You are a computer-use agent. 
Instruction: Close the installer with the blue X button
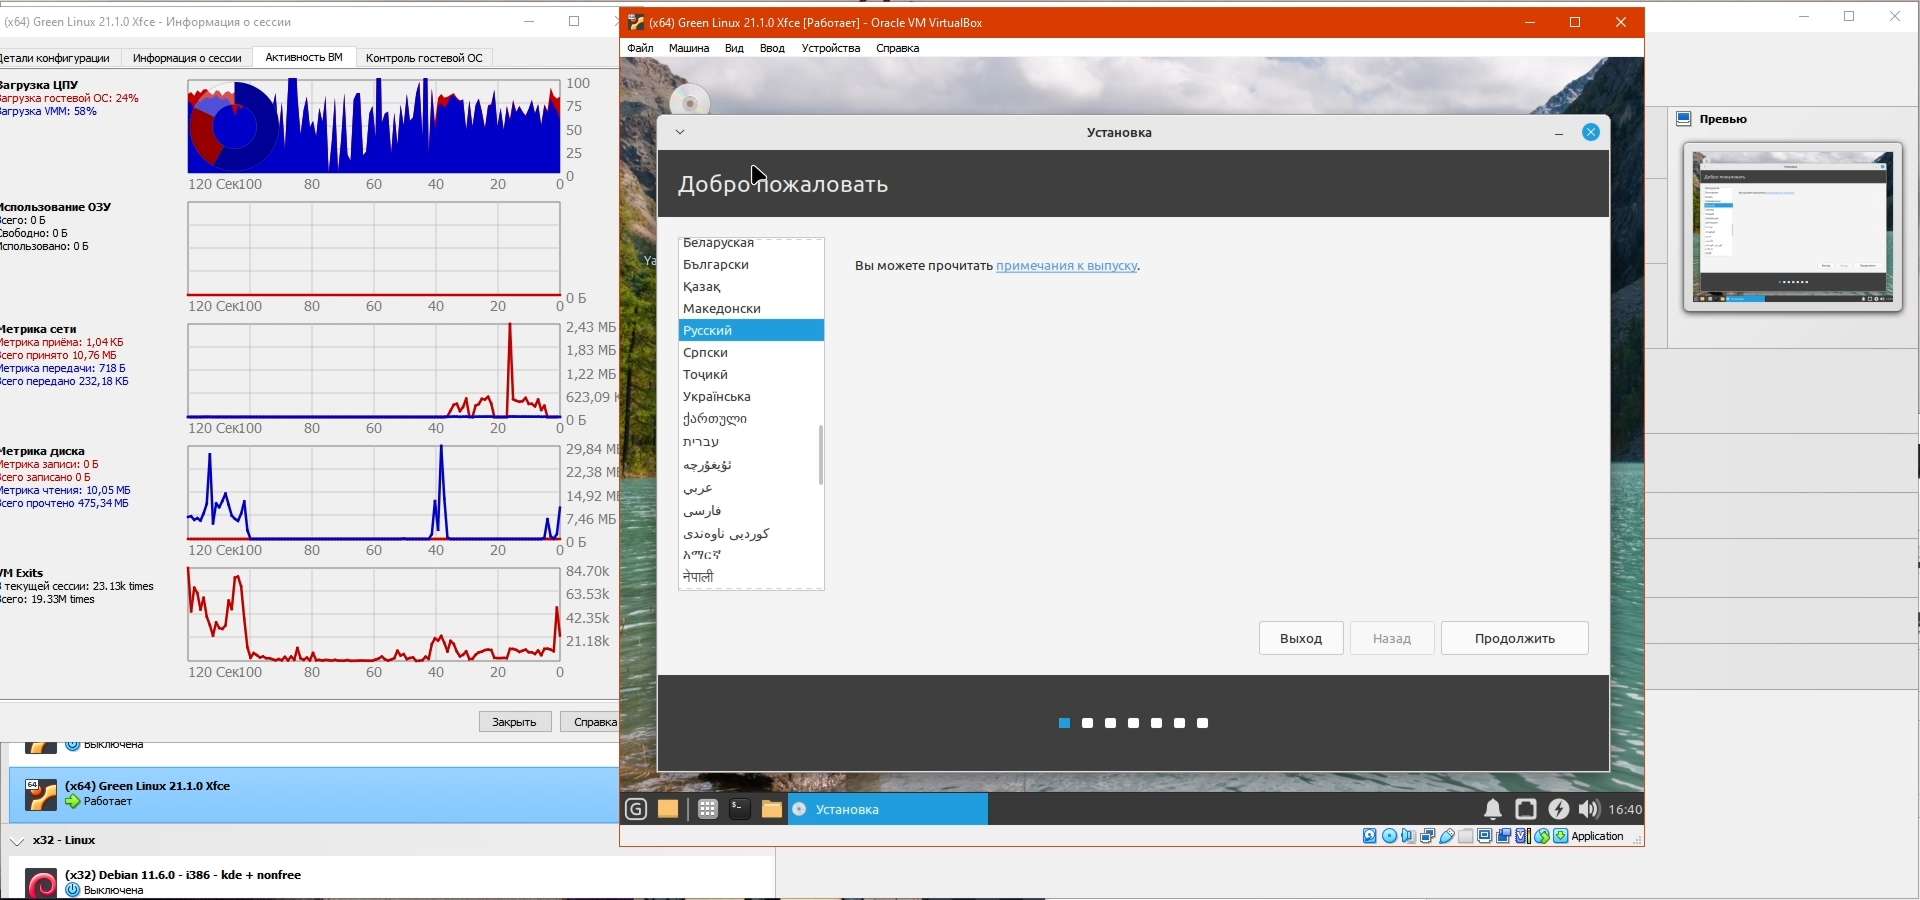point(1591,132)
